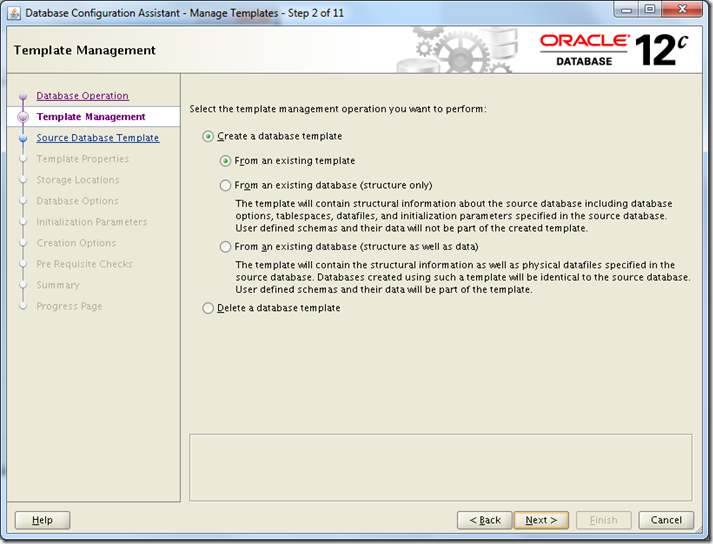Select existing database structure as well as data
Image resolution: width=713 pixels, height=544 pixels.
coord(349,247)
